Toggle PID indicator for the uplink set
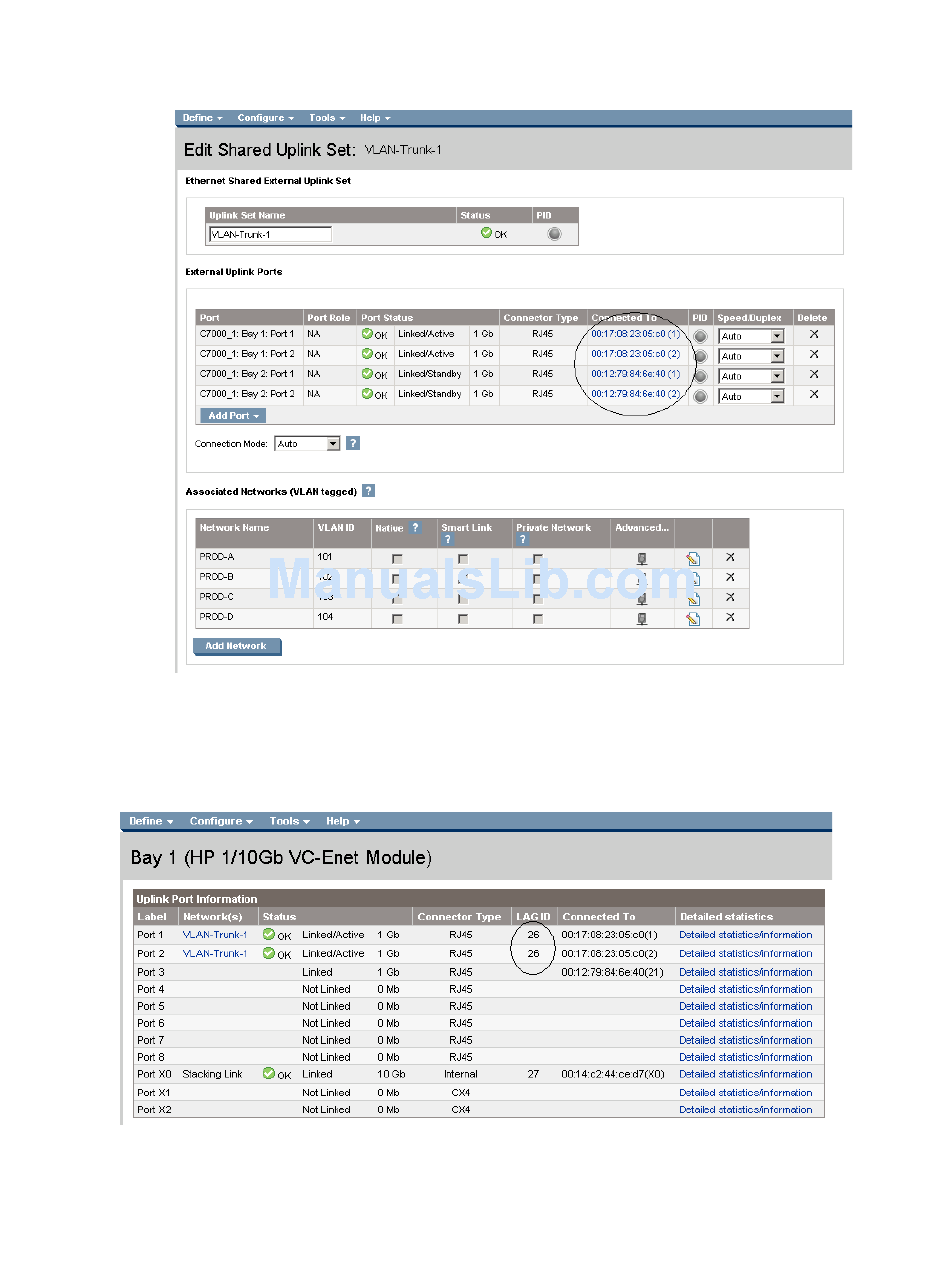This screenshot has width=950, height=1267. pos(554,234)
